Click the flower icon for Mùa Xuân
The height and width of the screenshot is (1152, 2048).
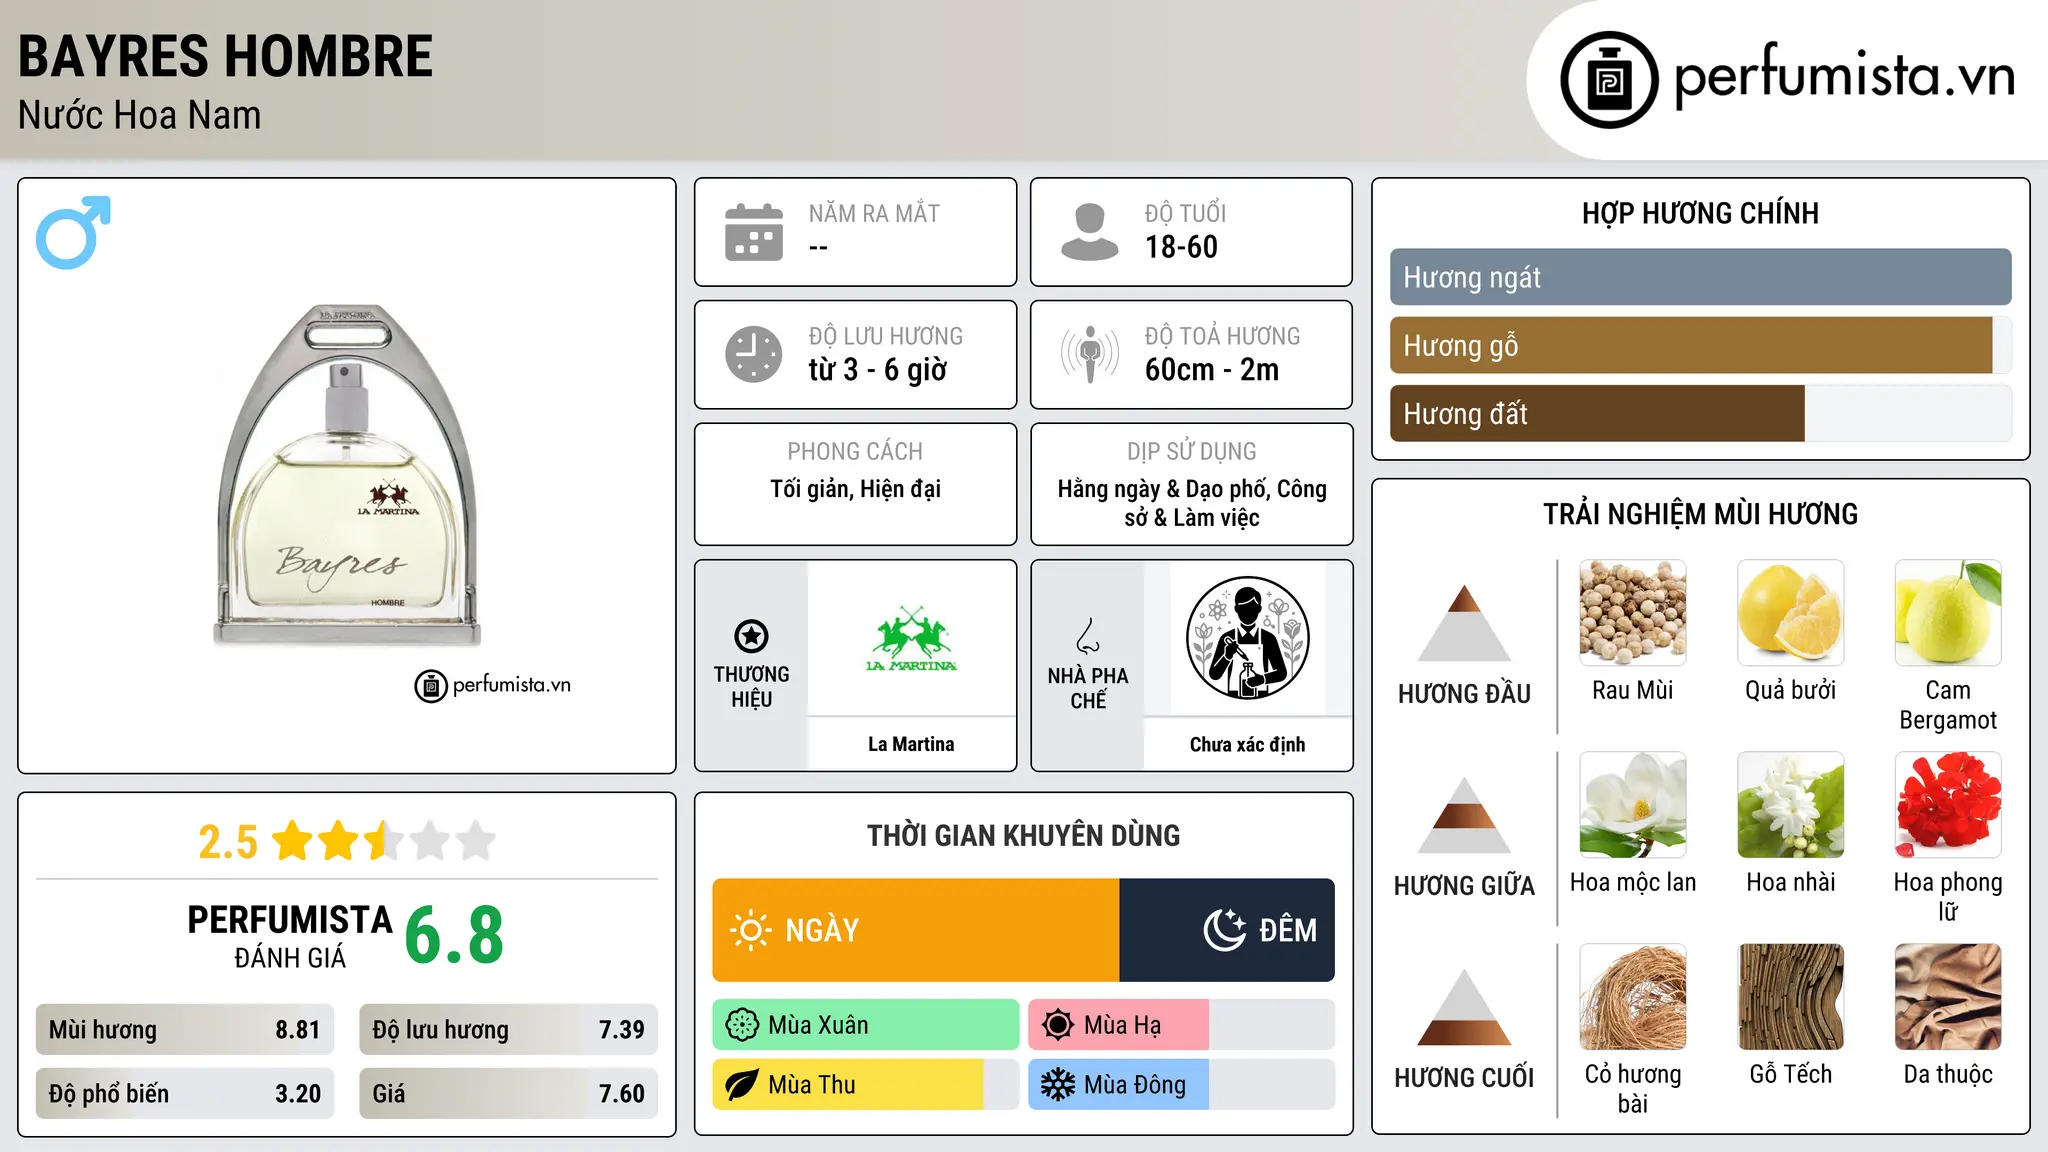click(x=742, y=1025)
